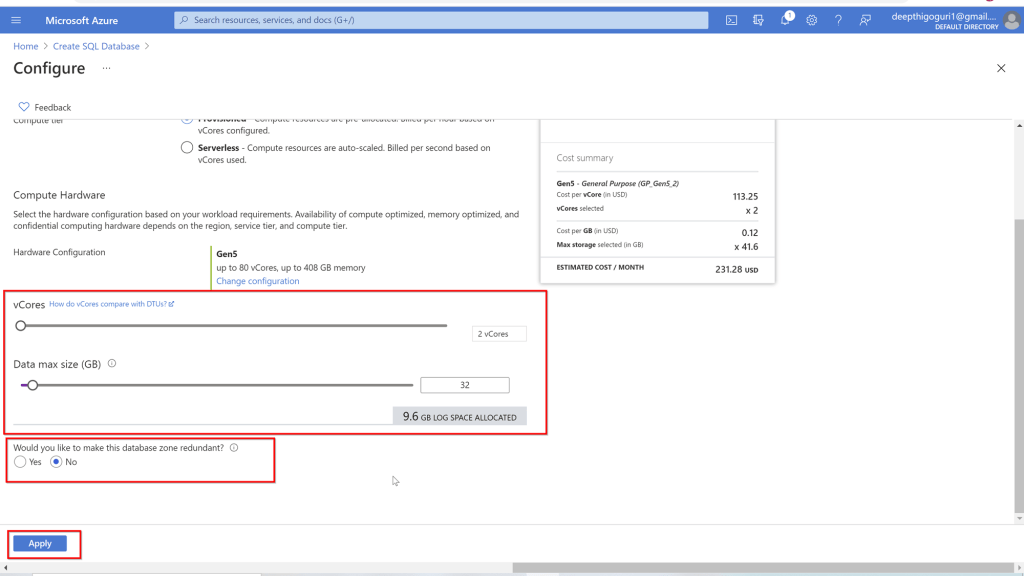Screen dimensions: 1024x576
Task: Click the vCores slider handle
Action: [20, 325]
